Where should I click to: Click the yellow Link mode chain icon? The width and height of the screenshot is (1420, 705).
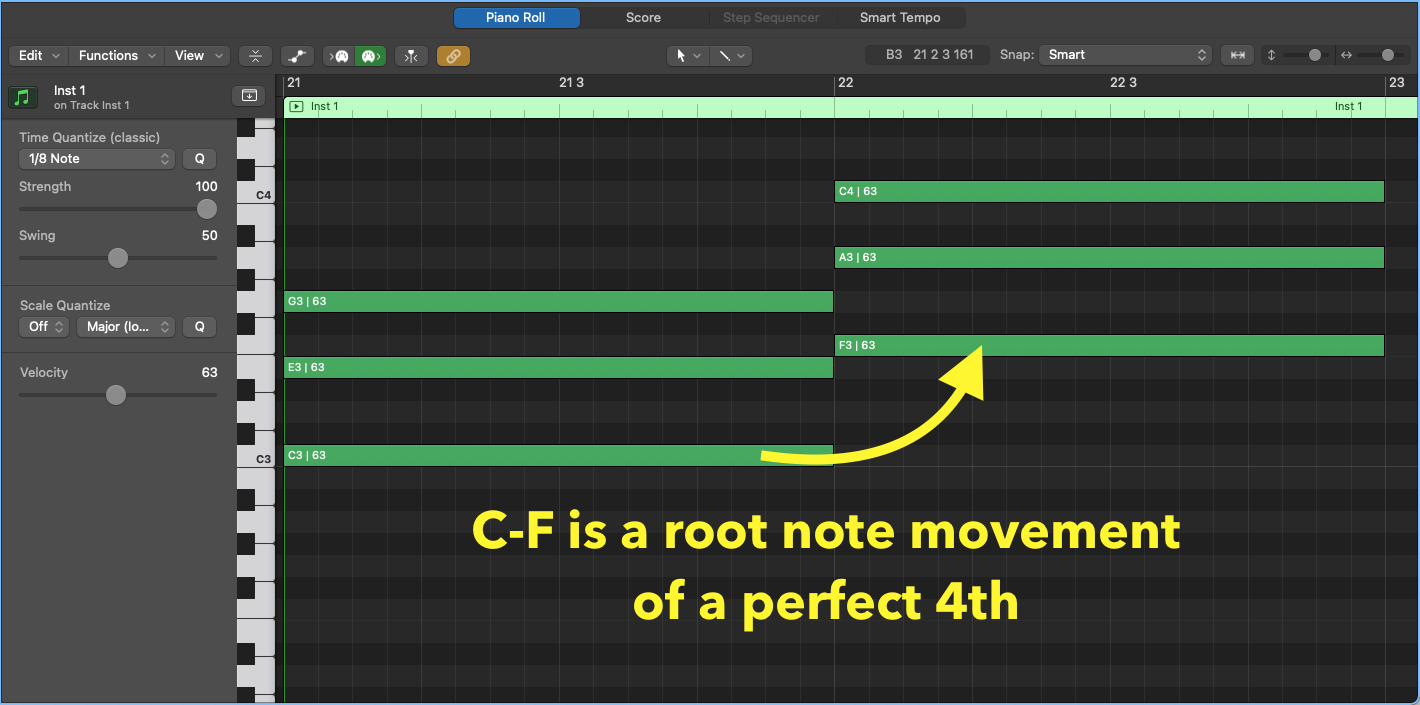click(453, 55)
